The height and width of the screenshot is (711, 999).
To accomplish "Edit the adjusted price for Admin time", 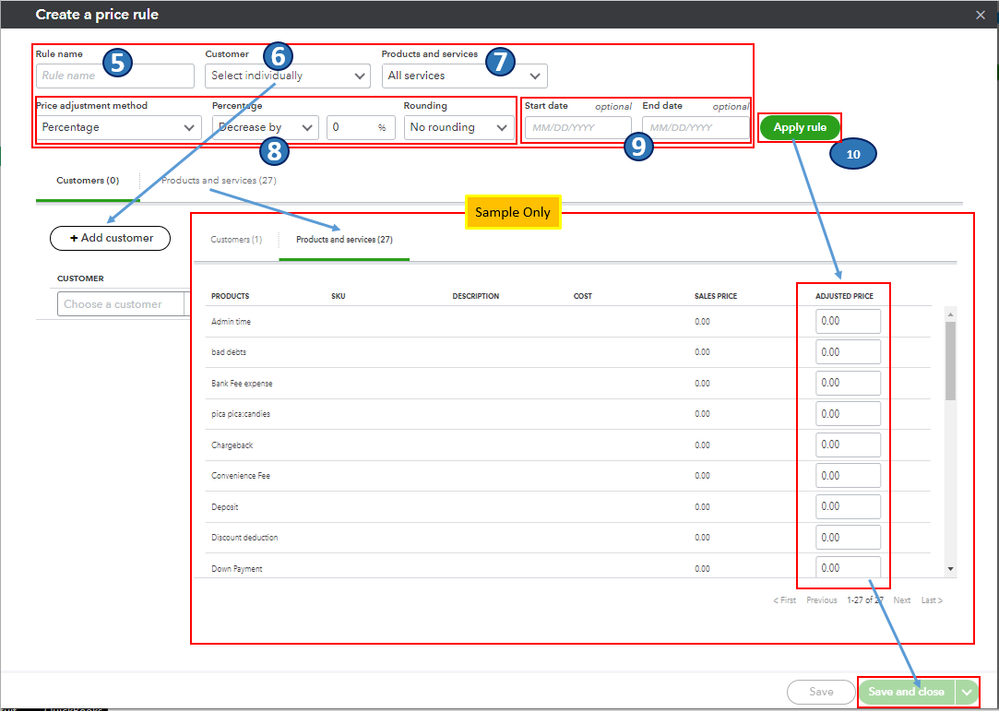I will (848, 321).
